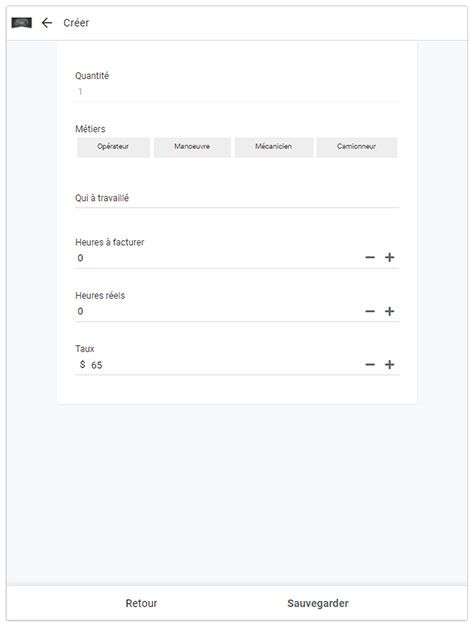Decrease Heures à facturer with minus icon
The height and width of the screenshot is (626, 471).
click(370, 258)
